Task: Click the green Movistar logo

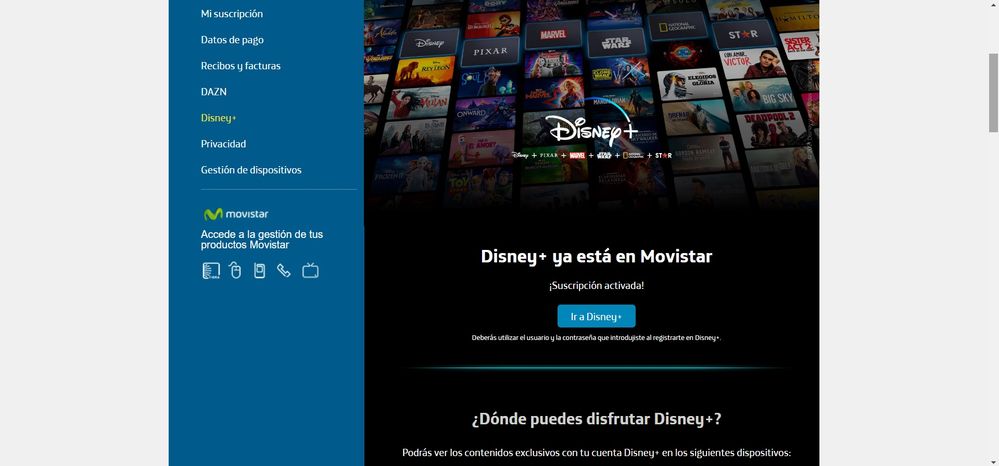Action: click(x=236, y=214)
